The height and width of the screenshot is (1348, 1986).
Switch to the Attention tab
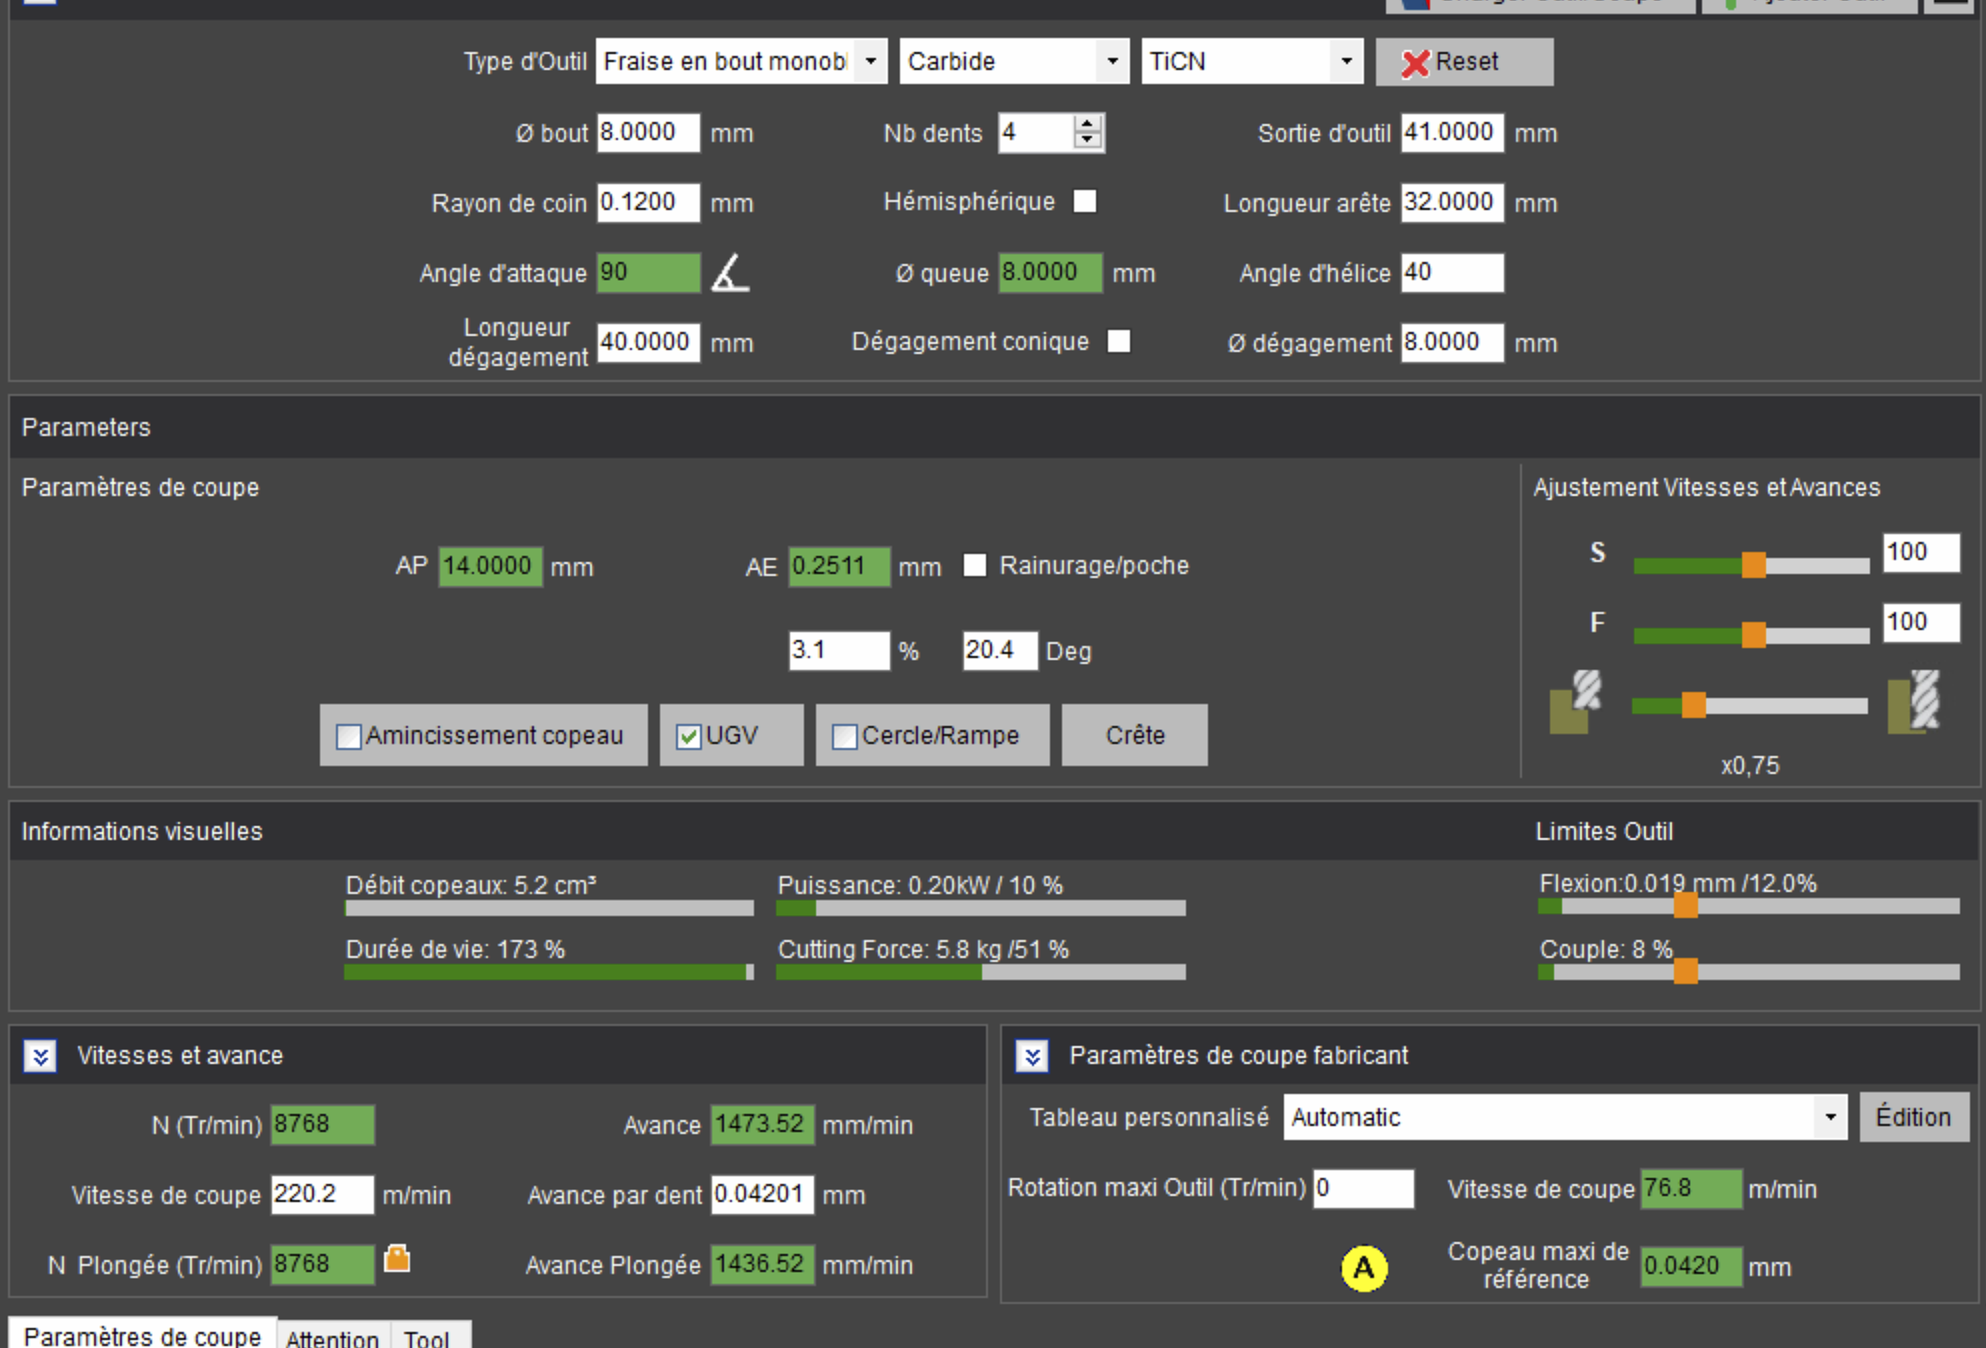click(332, 1337)
